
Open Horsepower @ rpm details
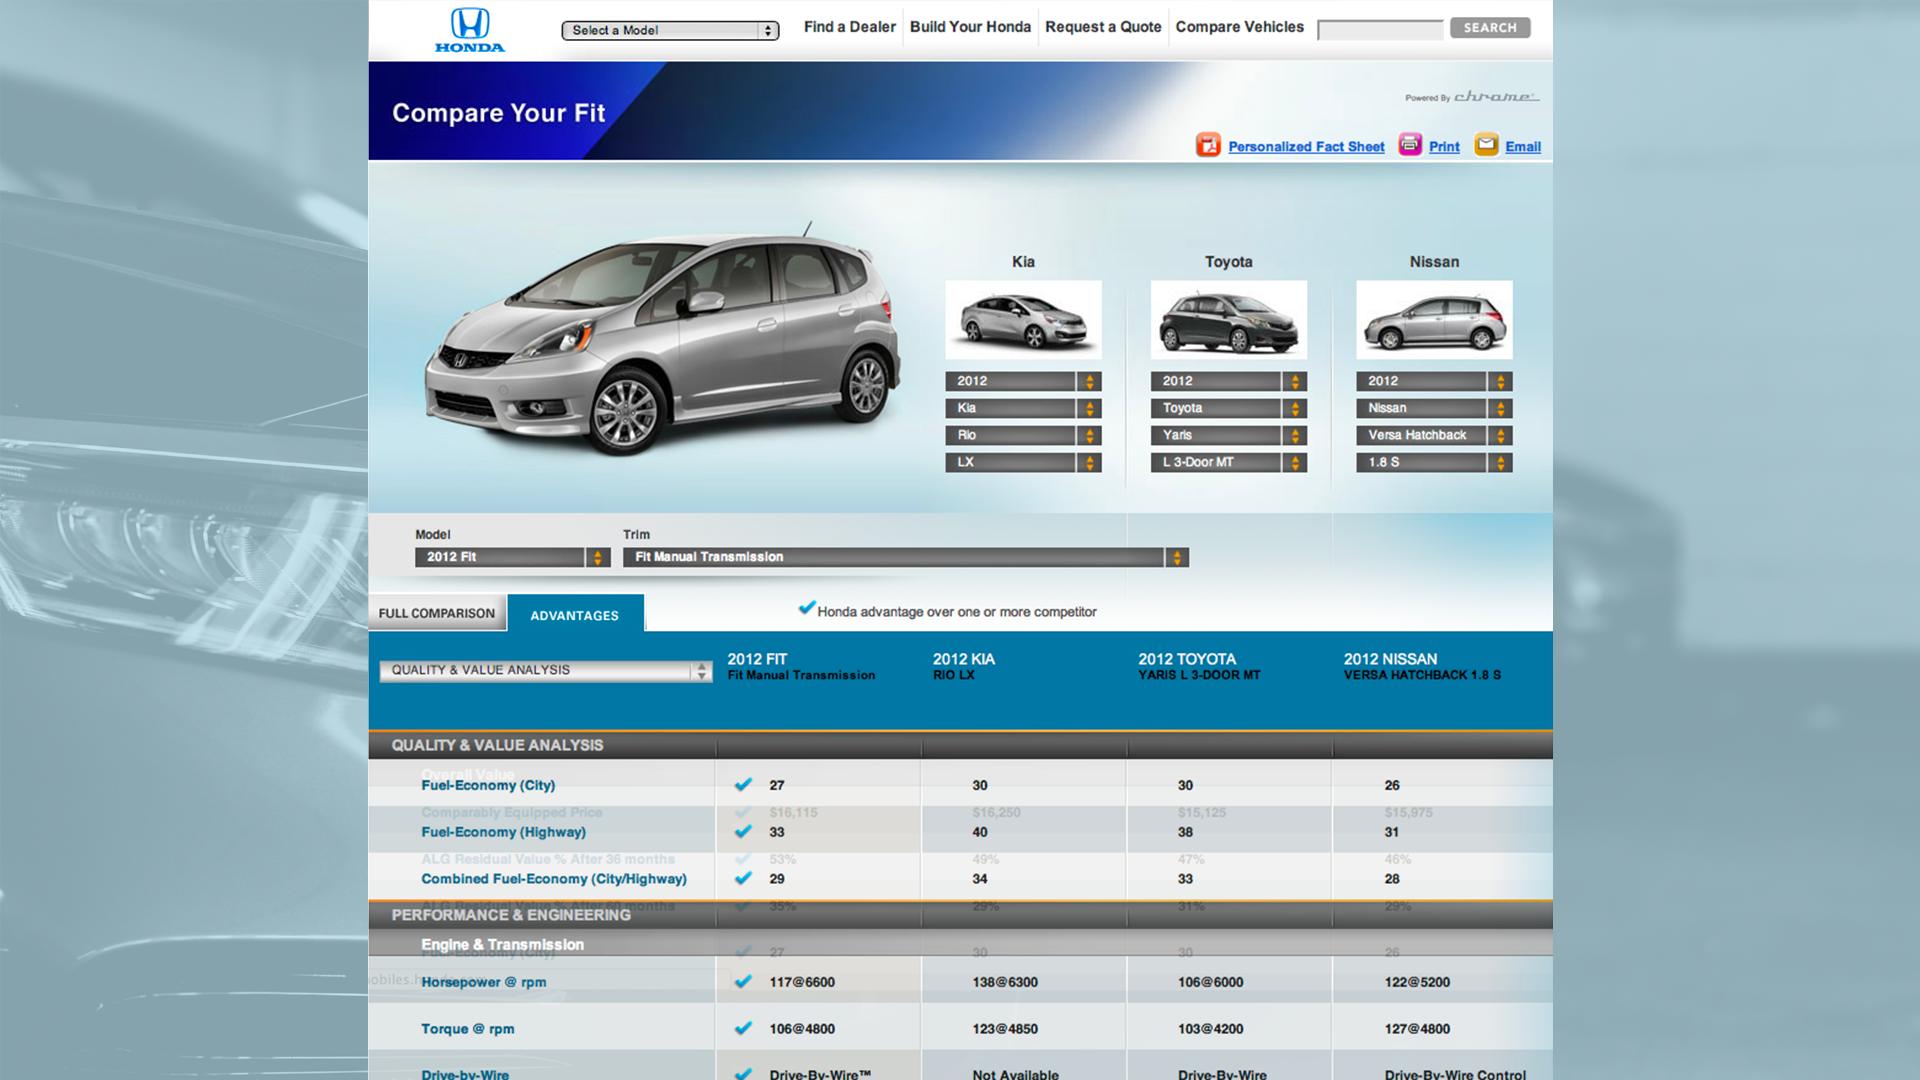pyautogui.click(x=484, y=982)
